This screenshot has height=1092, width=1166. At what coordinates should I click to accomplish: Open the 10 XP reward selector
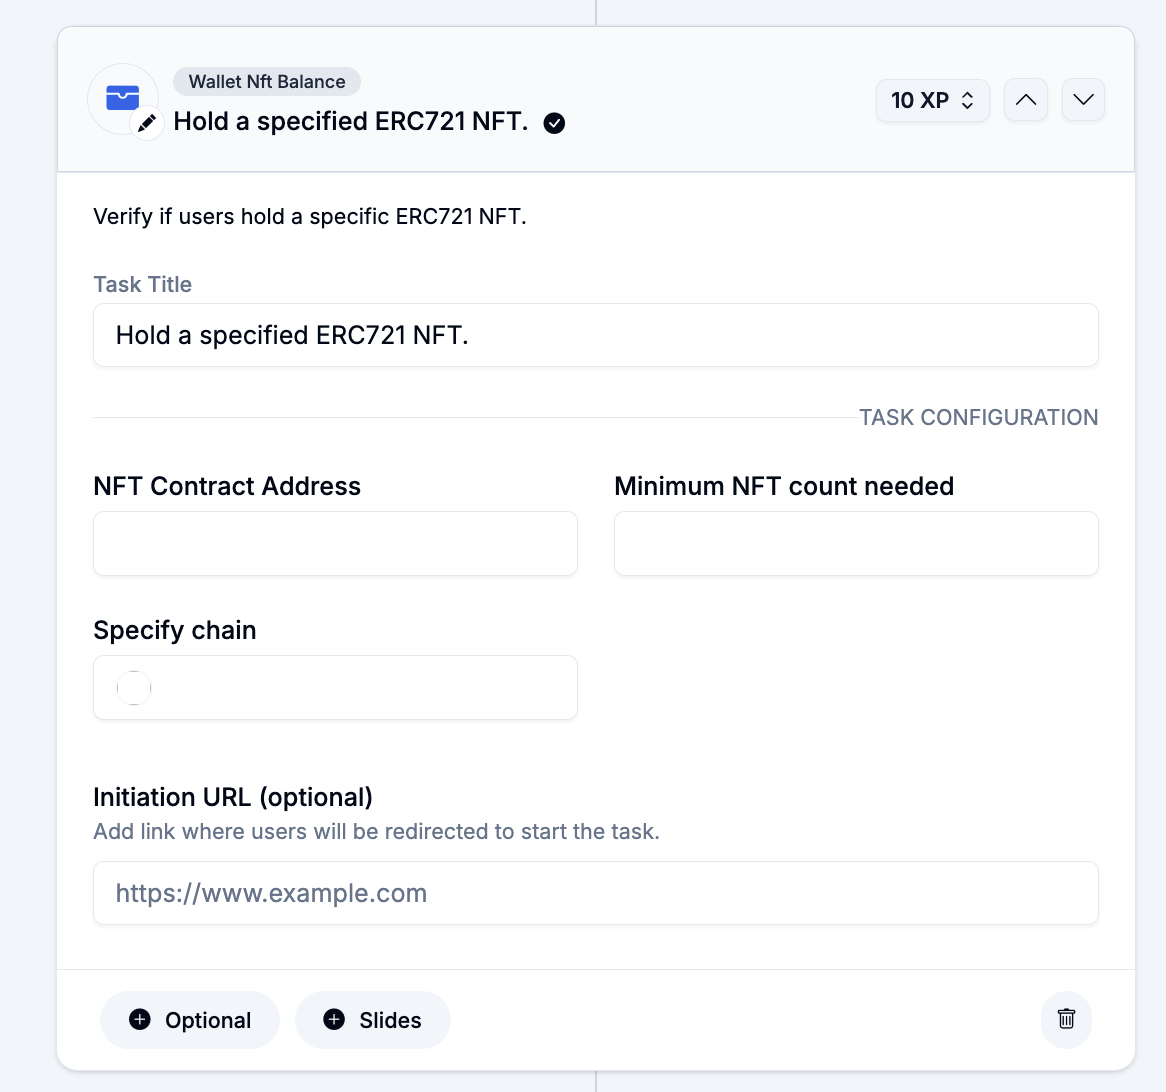coord(932,100)
